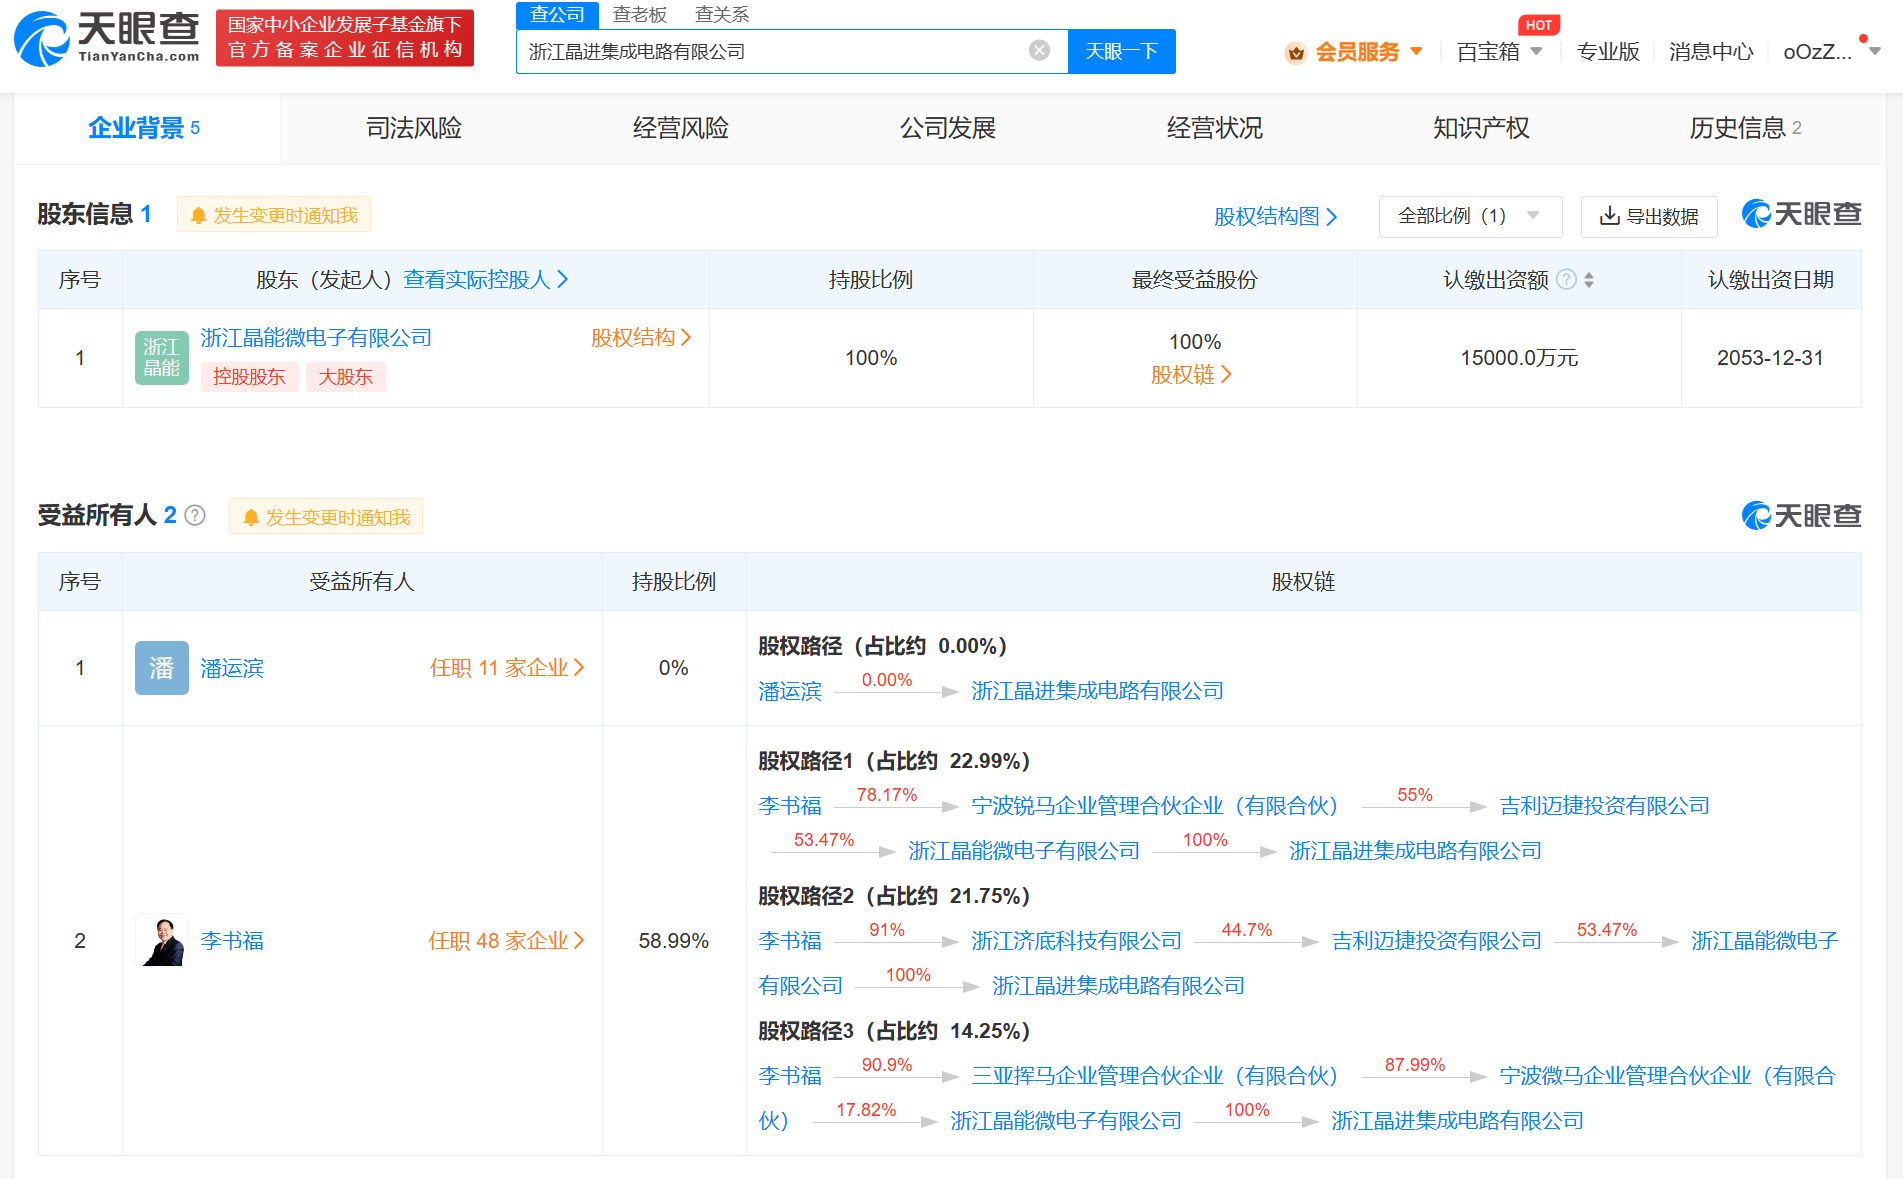Open 浙江济底科技有限公司 link in path 2
Screen dimensions: 1903x1179
click(x=1076, y=941)
